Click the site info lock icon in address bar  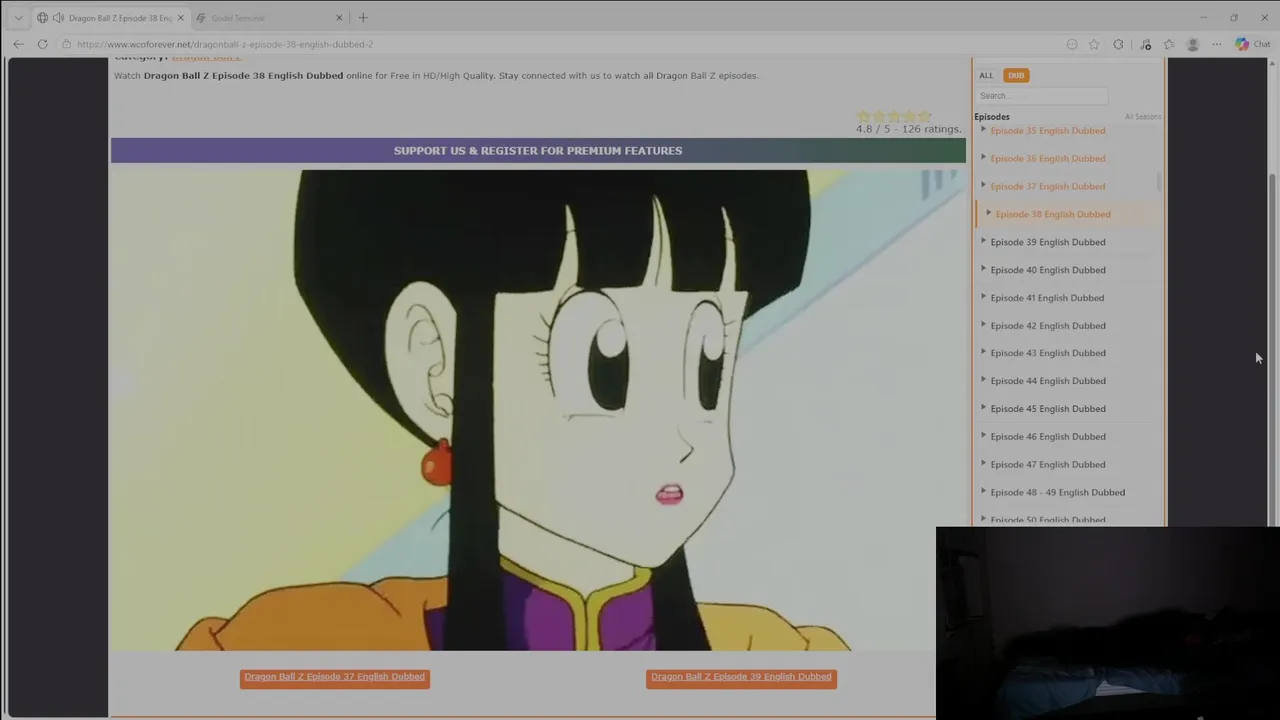(66, 44)
